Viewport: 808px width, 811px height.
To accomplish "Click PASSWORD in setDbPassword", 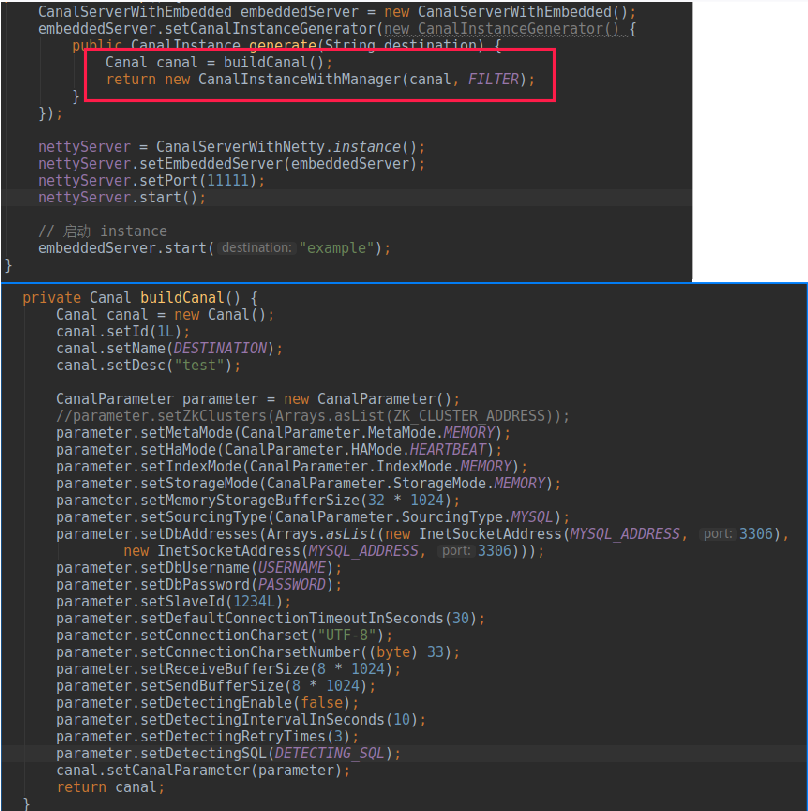I will click(x=291, y=585).
